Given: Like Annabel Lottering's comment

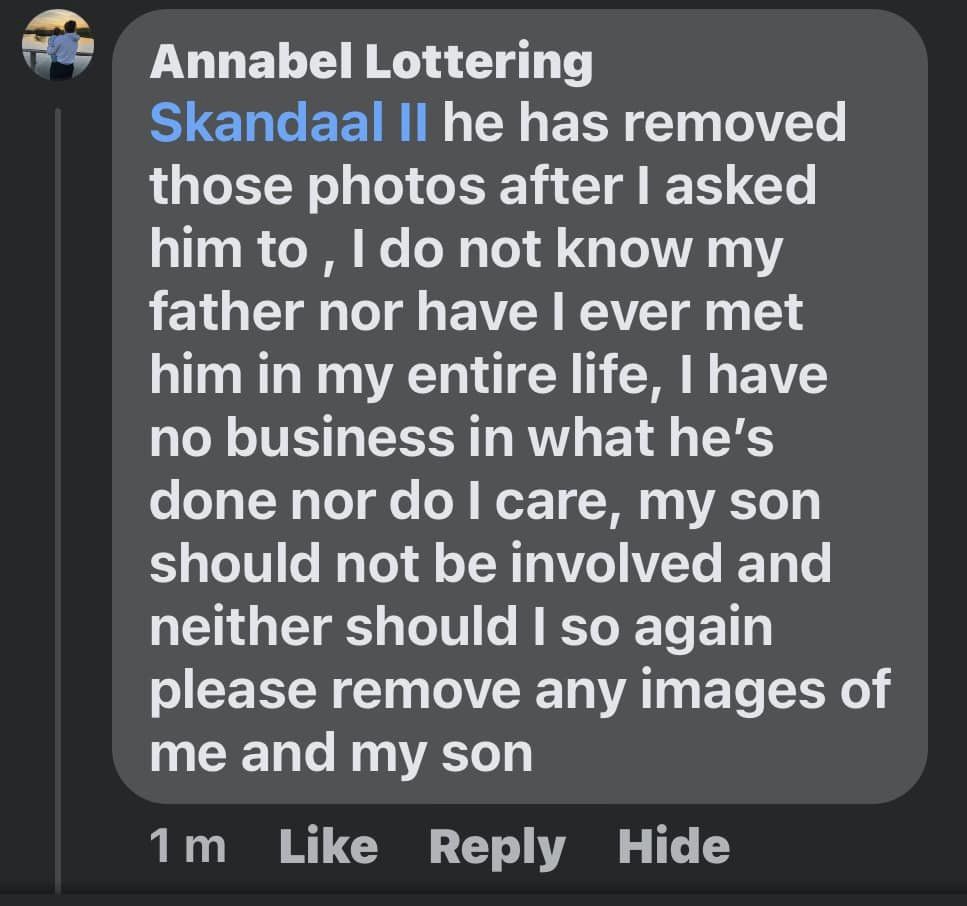Looking at the screenshot, I should 328,847.
